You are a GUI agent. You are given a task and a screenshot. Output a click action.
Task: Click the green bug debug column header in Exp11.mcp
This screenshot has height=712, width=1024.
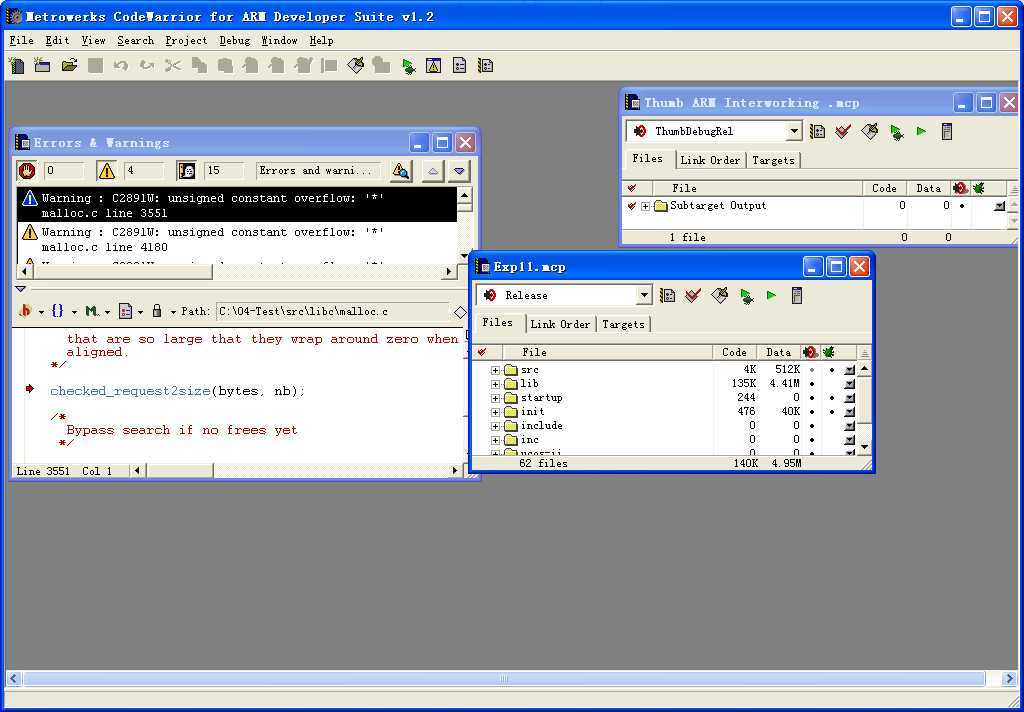[x=829, y=353]
